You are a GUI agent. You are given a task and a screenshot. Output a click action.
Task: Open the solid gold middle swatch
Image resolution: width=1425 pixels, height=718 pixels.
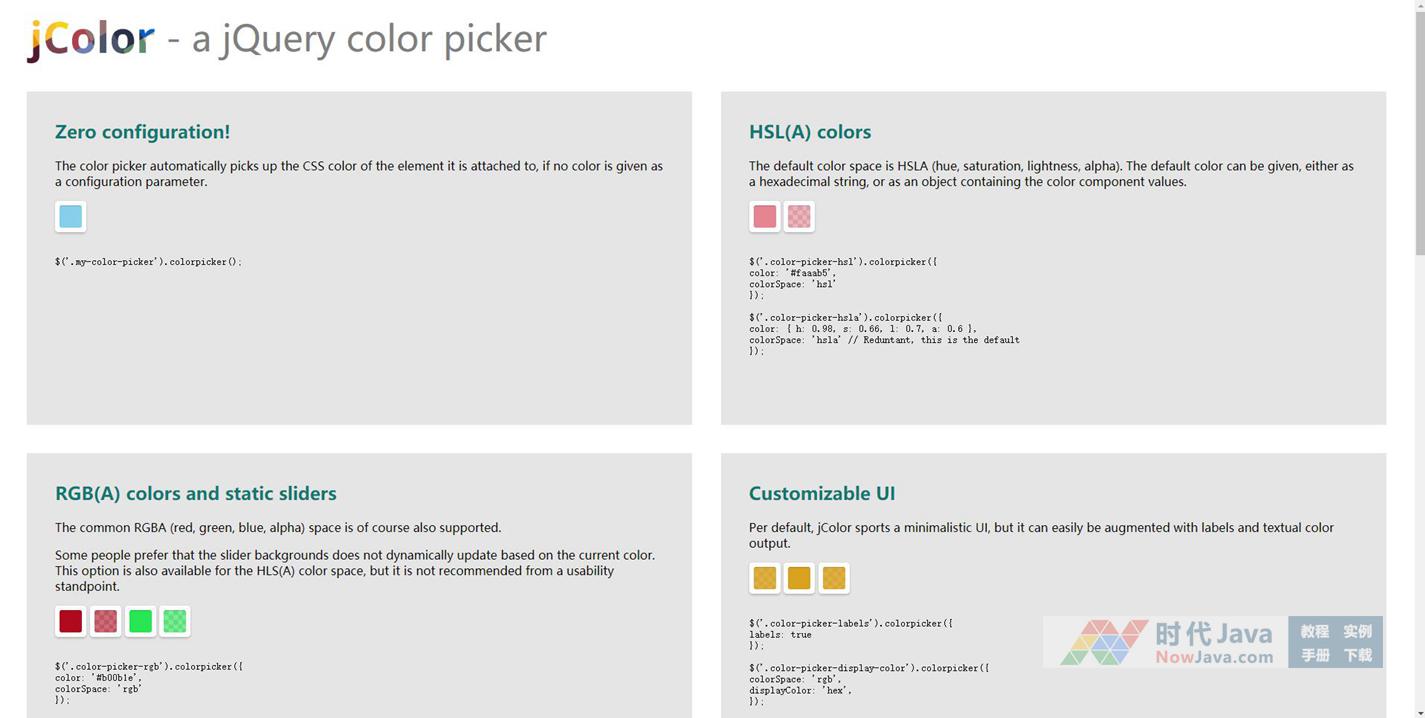799,578
